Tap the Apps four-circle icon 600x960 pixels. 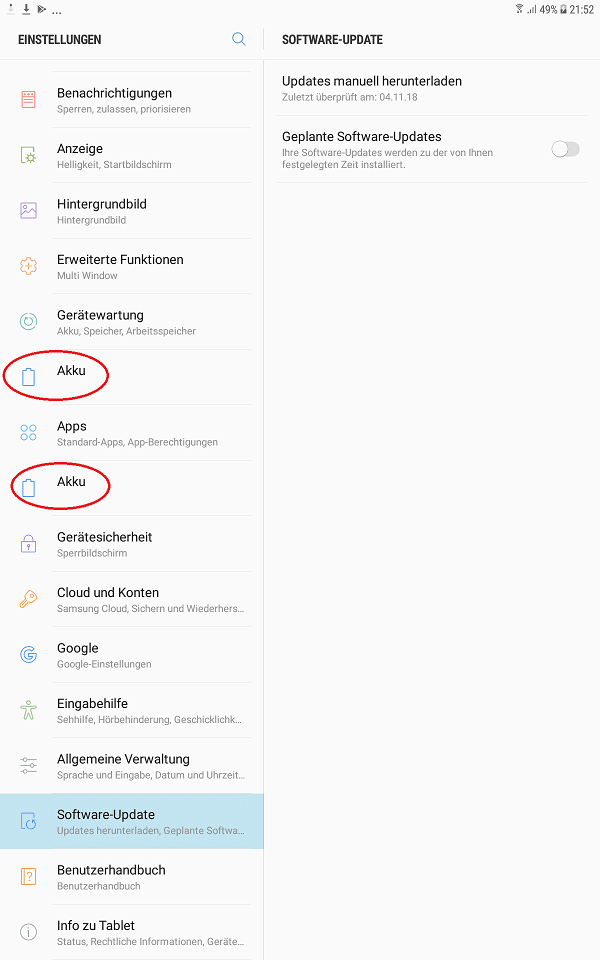click(x=28, y=432)
